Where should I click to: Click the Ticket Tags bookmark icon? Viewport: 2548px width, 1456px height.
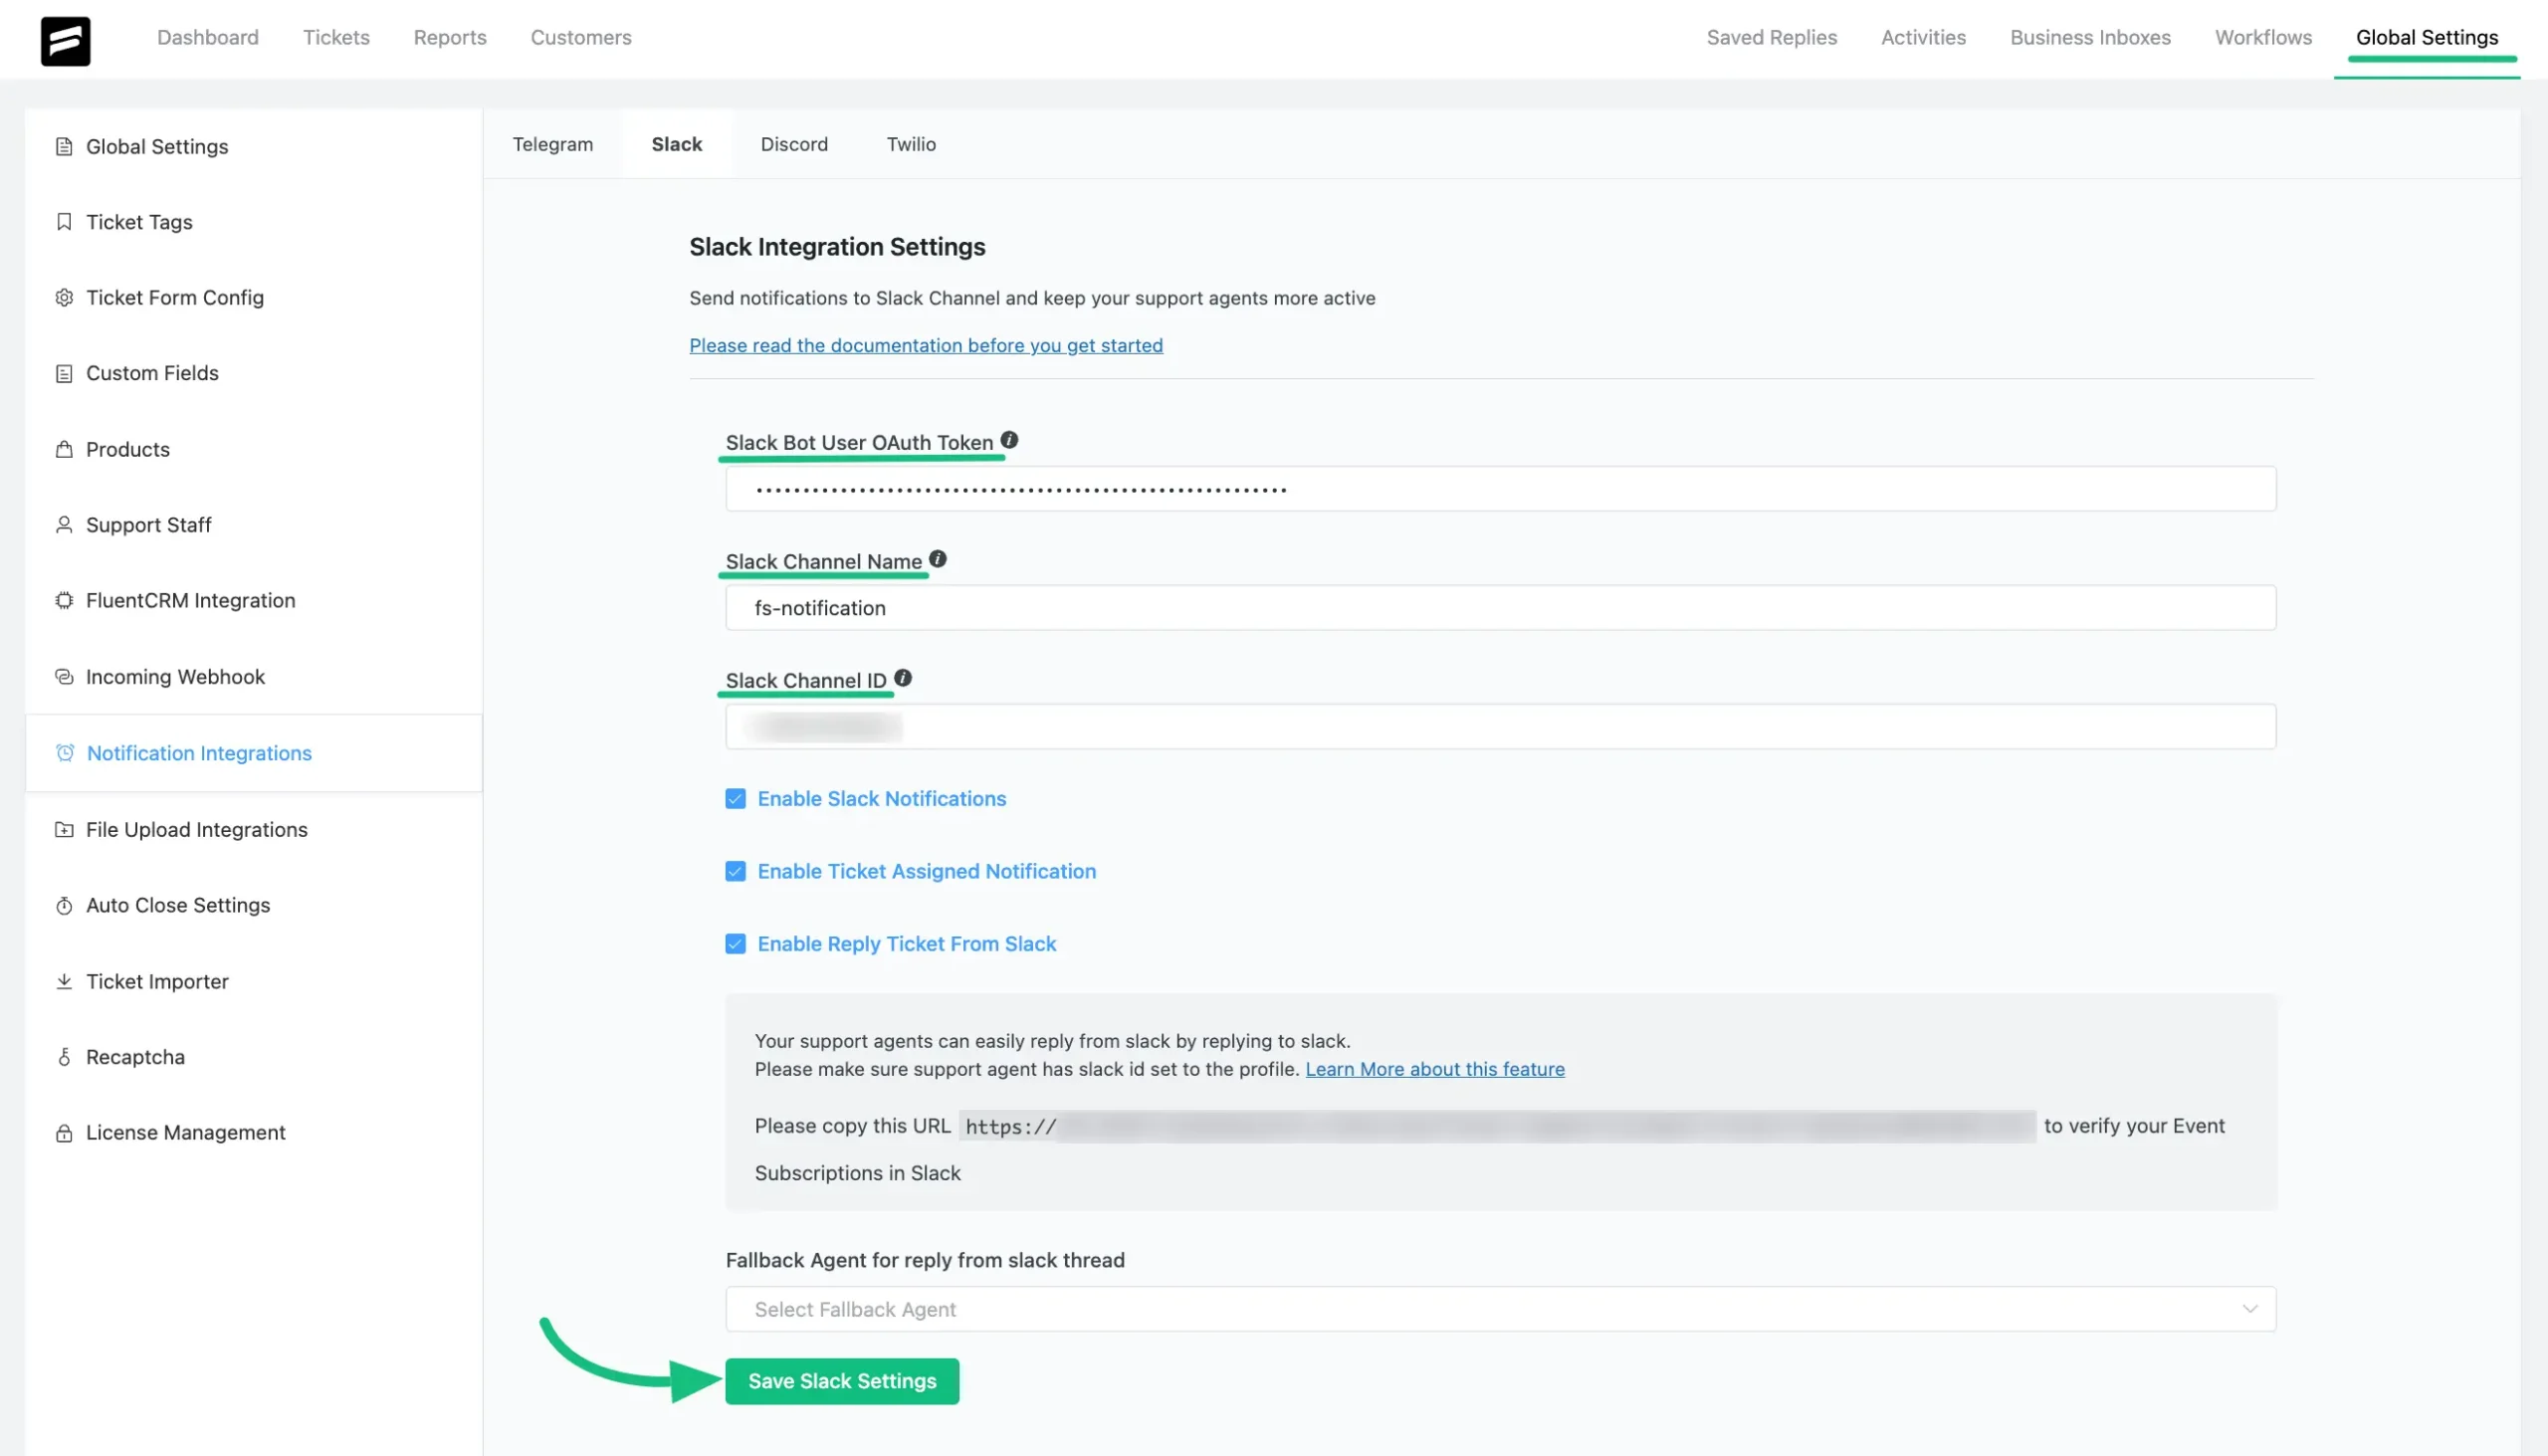pos(64,222)
